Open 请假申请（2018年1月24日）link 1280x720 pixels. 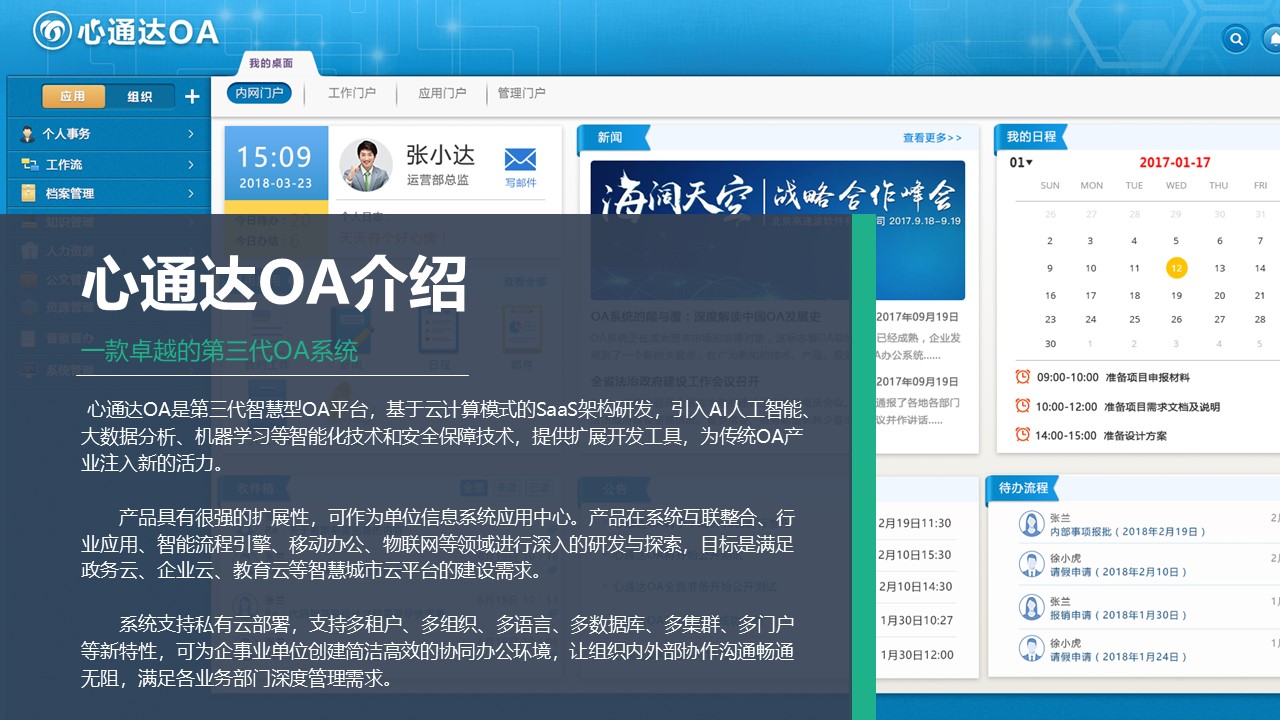(x=1118, y=656)
